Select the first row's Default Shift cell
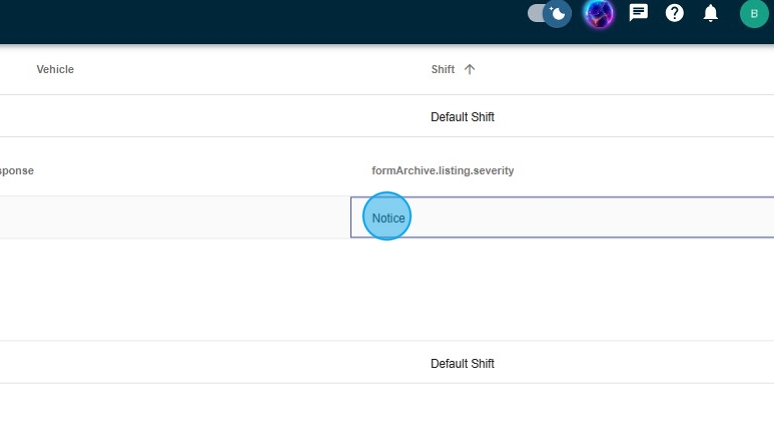 point(462,117)
